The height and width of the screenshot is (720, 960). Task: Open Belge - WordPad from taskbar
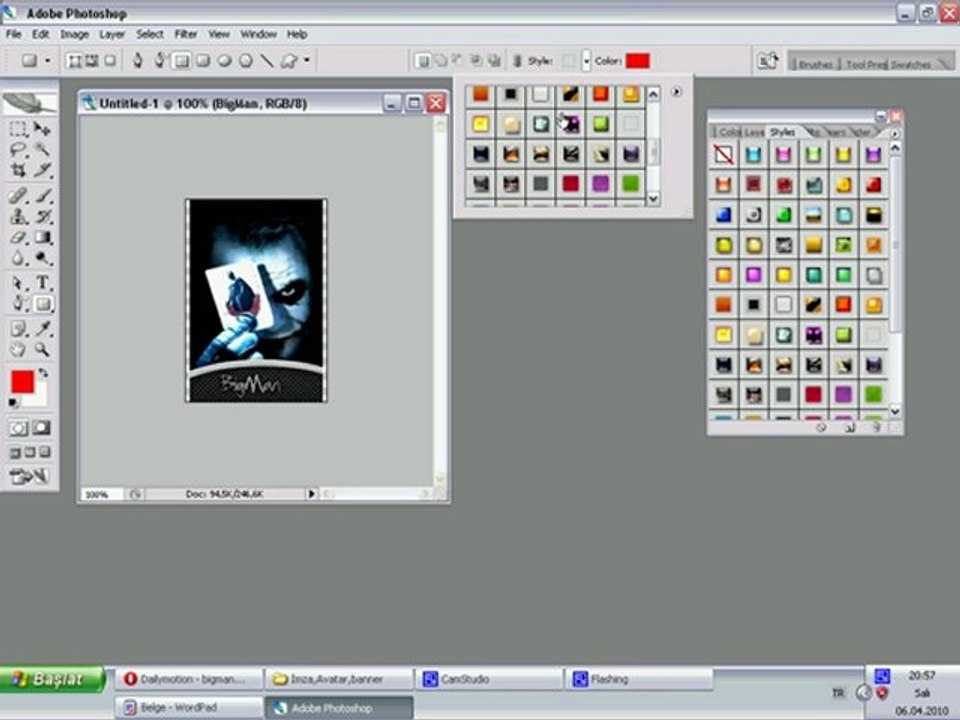coord(187,708)
